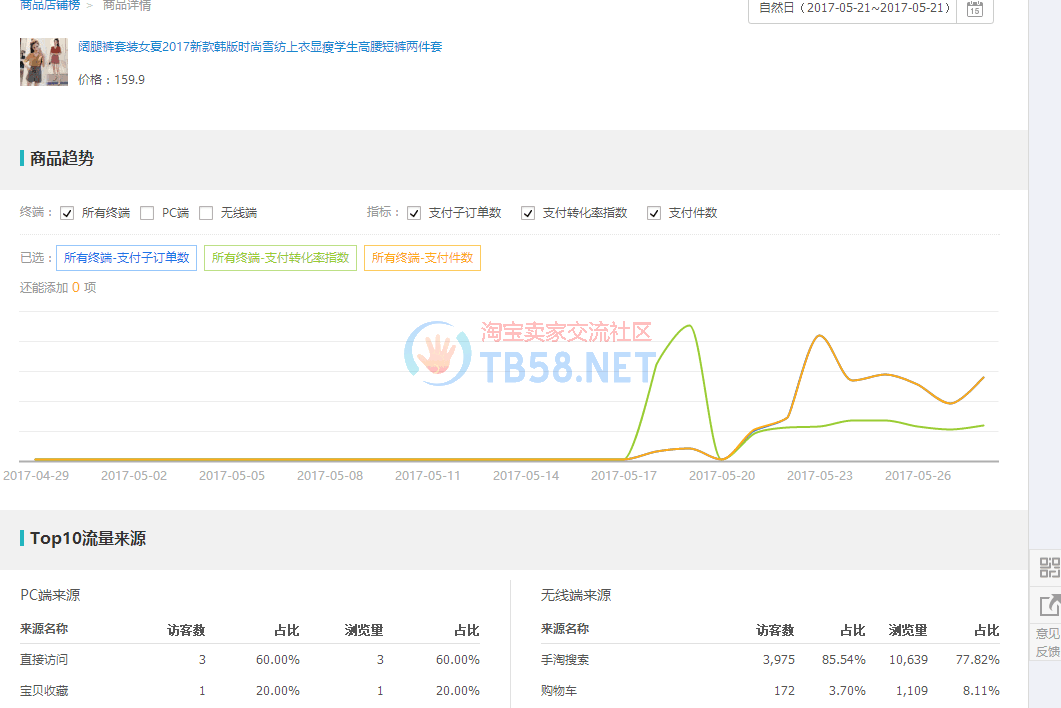Click the 无线端来源 table title
1061x708 pixels.
click(x=576, y=595)
